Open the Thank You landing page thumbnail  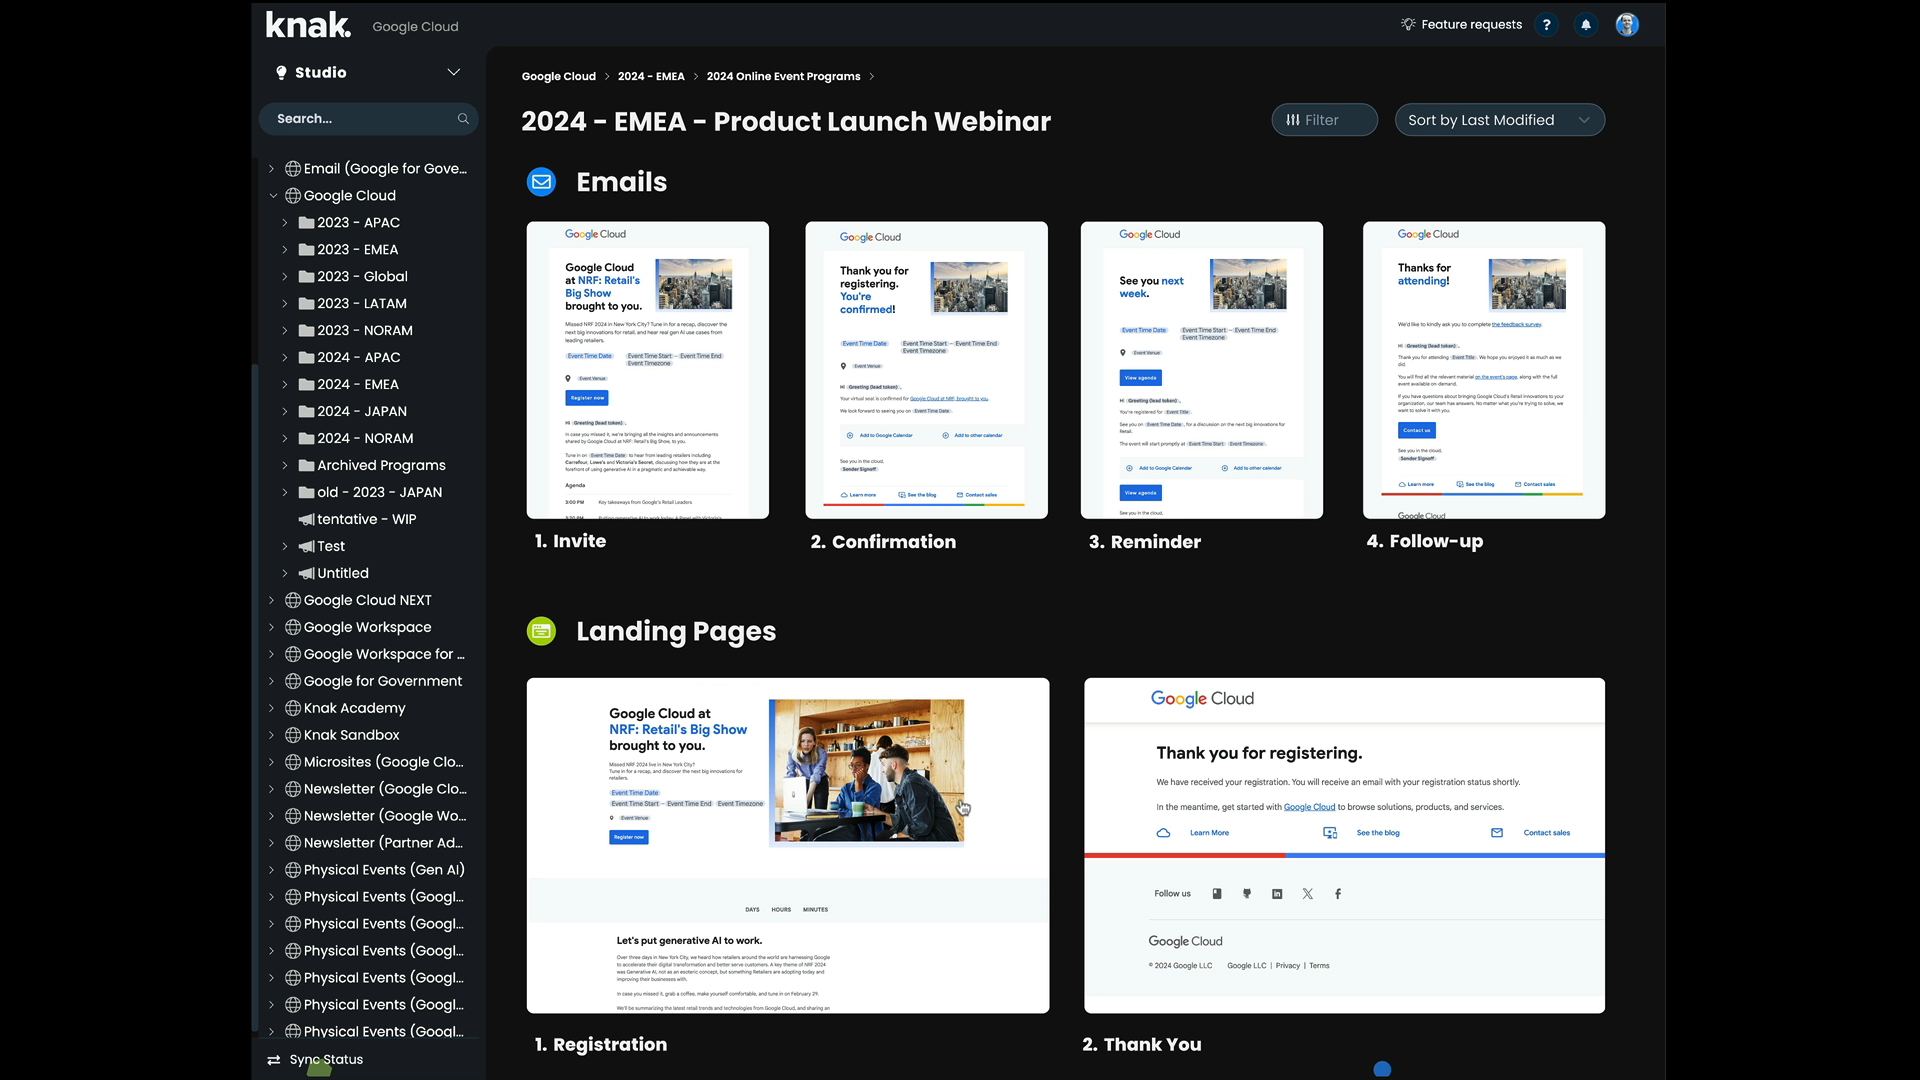(1344, 846)
